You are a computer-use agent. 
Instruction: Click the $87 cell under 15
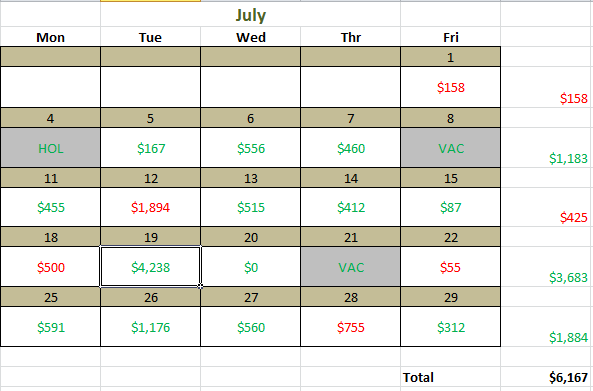tap(450, 207)
